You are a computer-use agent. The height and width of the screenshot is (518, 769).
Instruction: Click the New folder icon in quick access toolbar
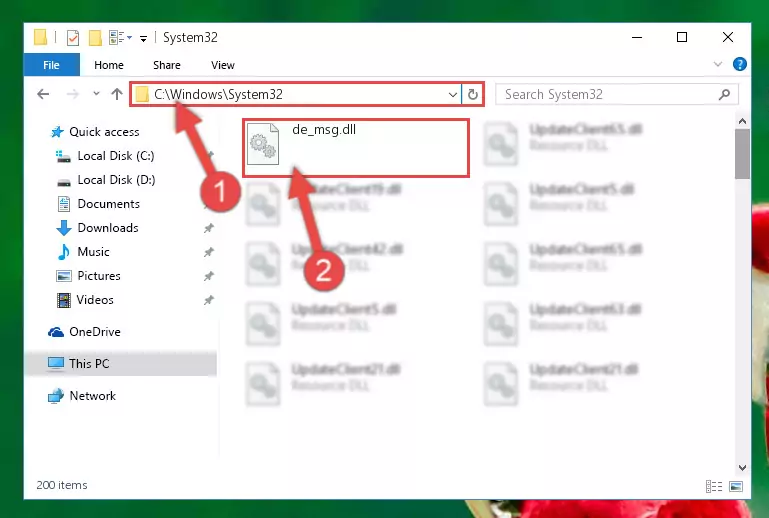95,38
